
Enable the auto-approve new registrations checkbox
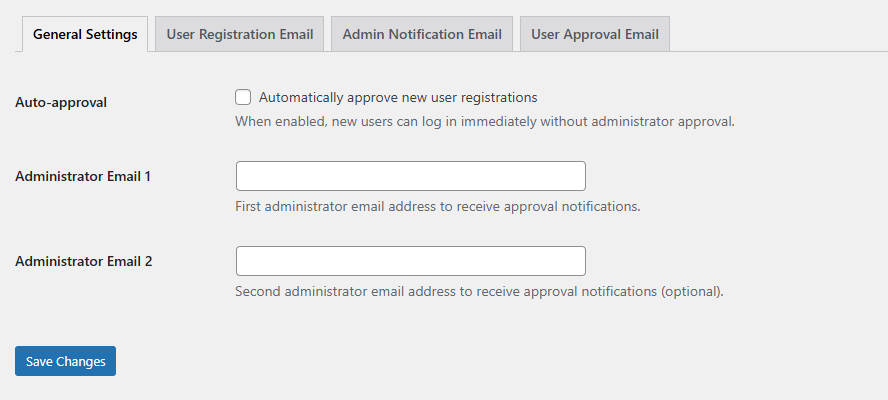243,98
